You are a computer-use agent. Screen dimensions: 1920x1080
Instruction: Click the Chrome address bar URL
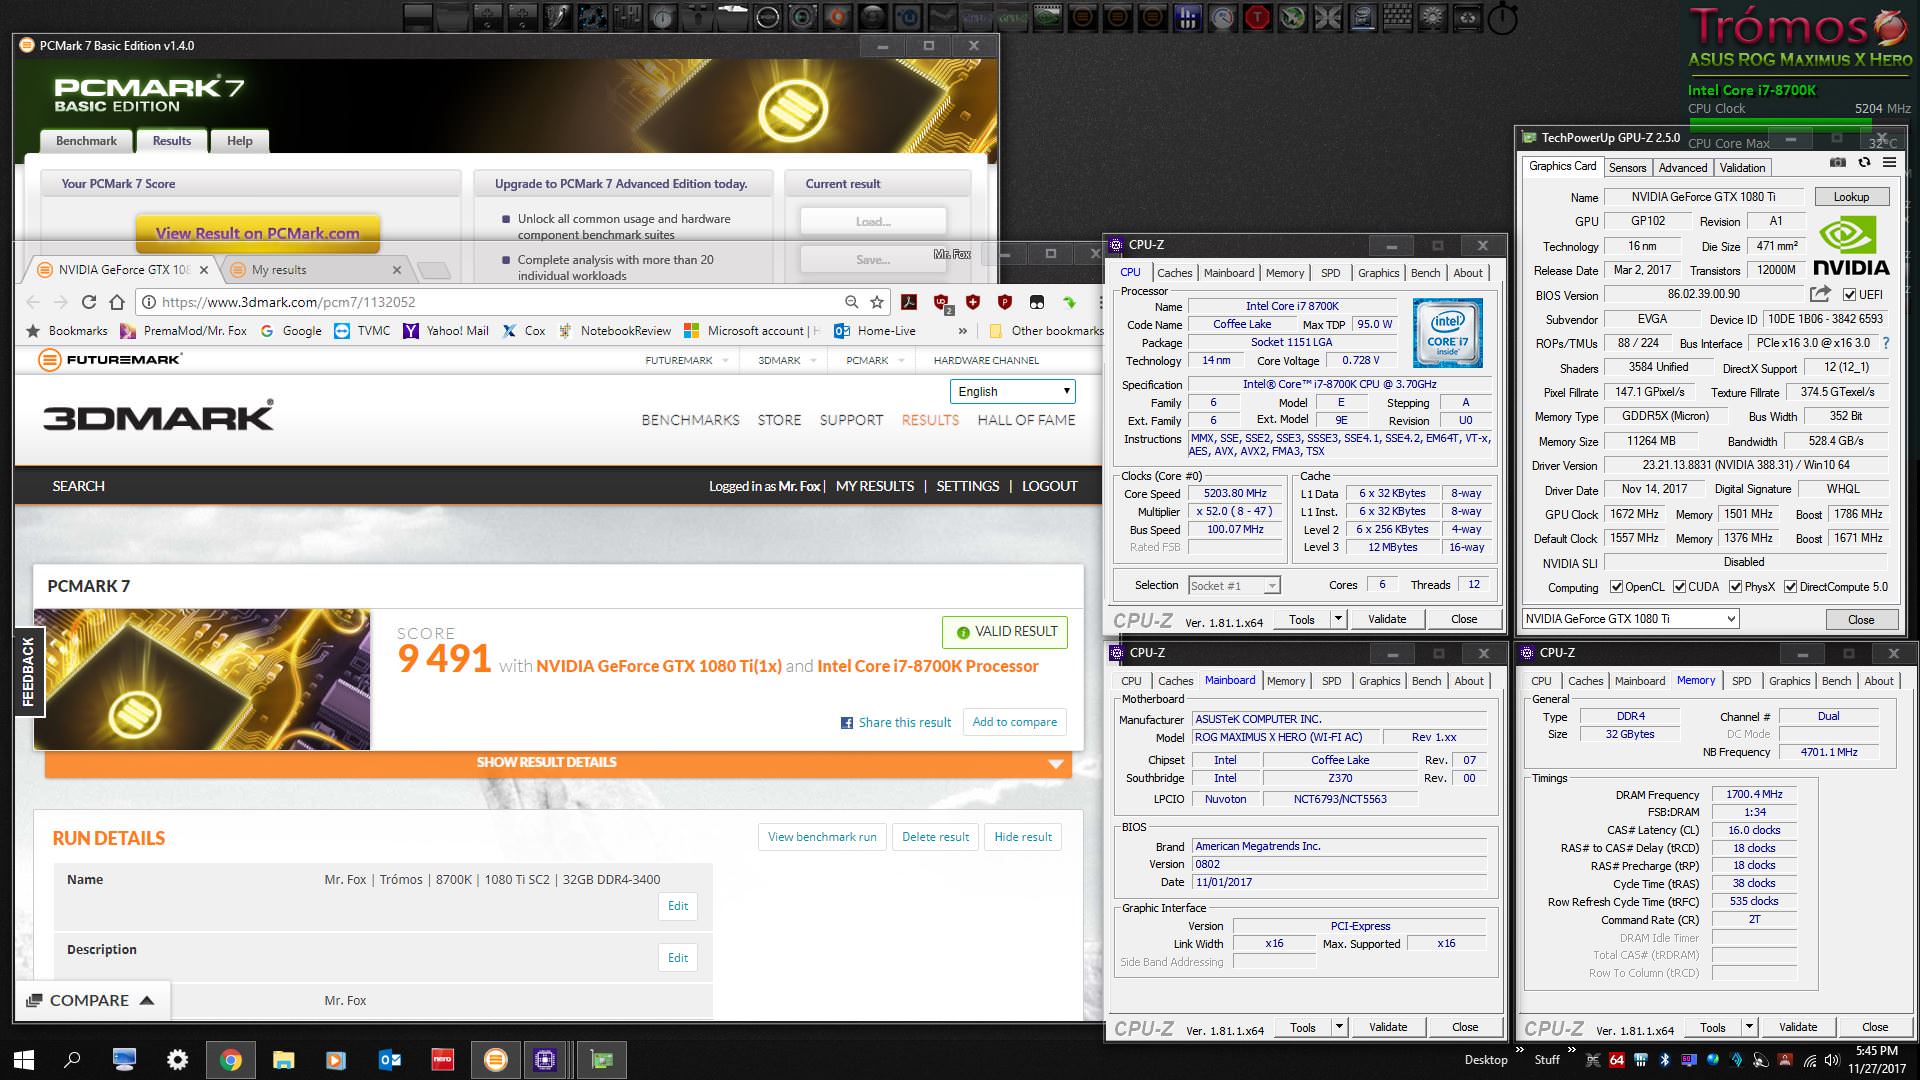click(288, 302)
